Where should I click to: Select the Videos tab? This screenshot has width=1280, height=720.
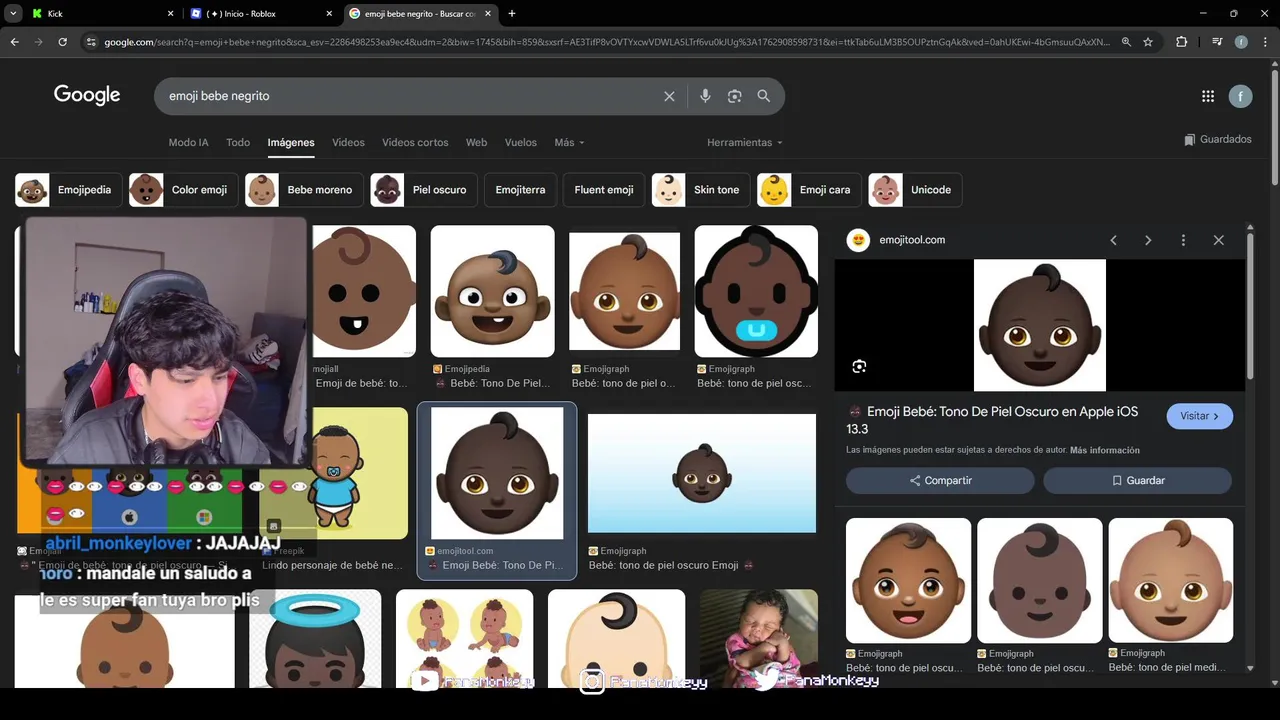point(348,142)
